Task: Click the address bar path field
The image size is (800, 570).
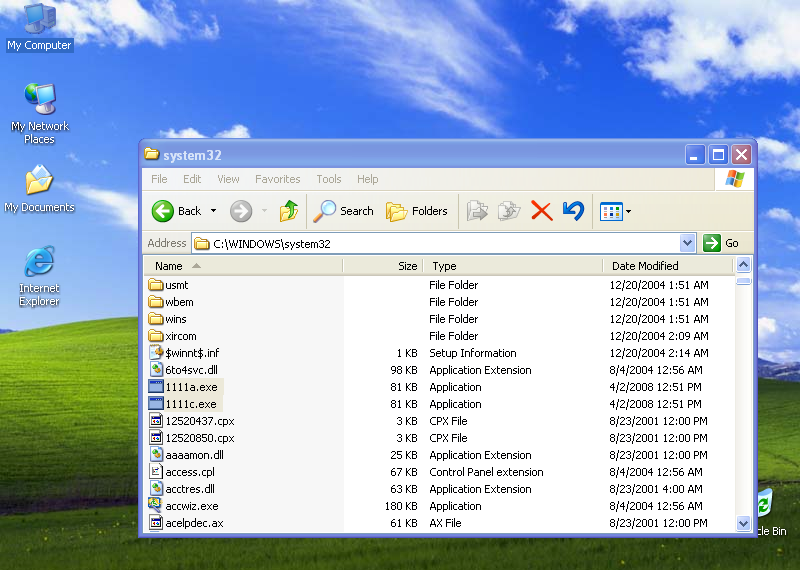Action: point(437,243)
